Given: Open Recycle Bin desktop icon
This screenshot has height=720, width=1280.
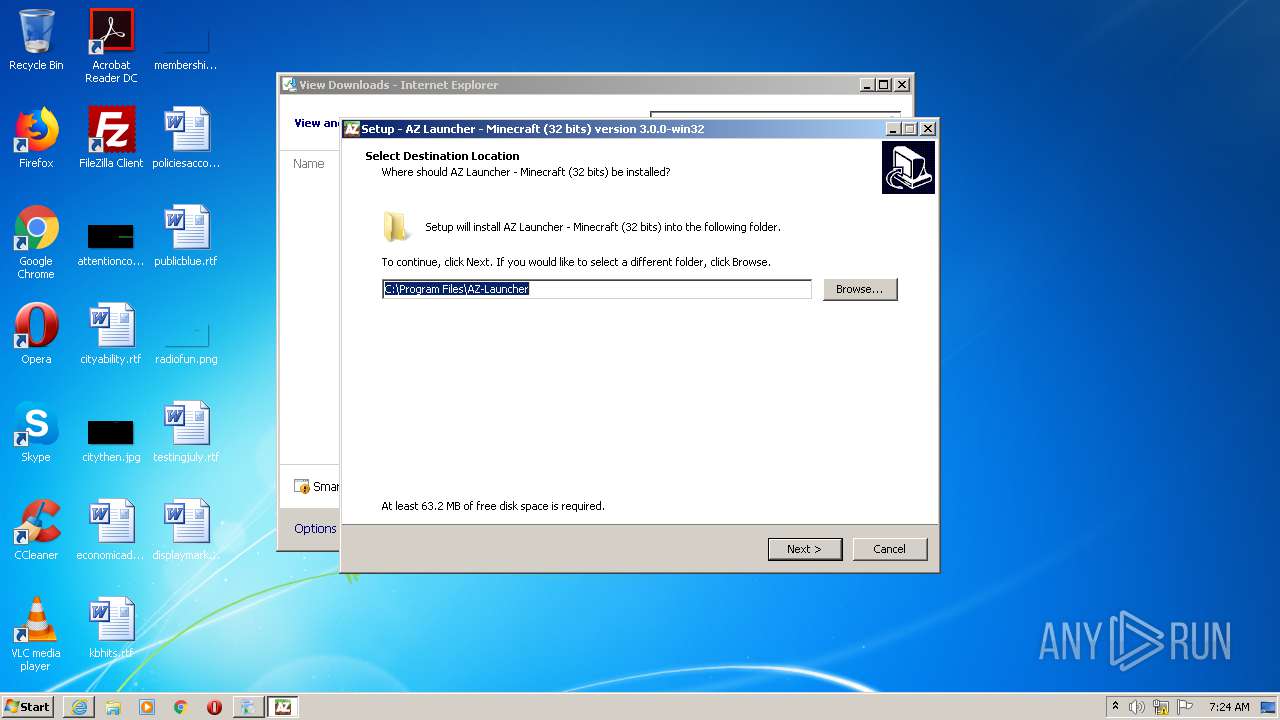Looking at the screenshot, I should tap(36, 40).
